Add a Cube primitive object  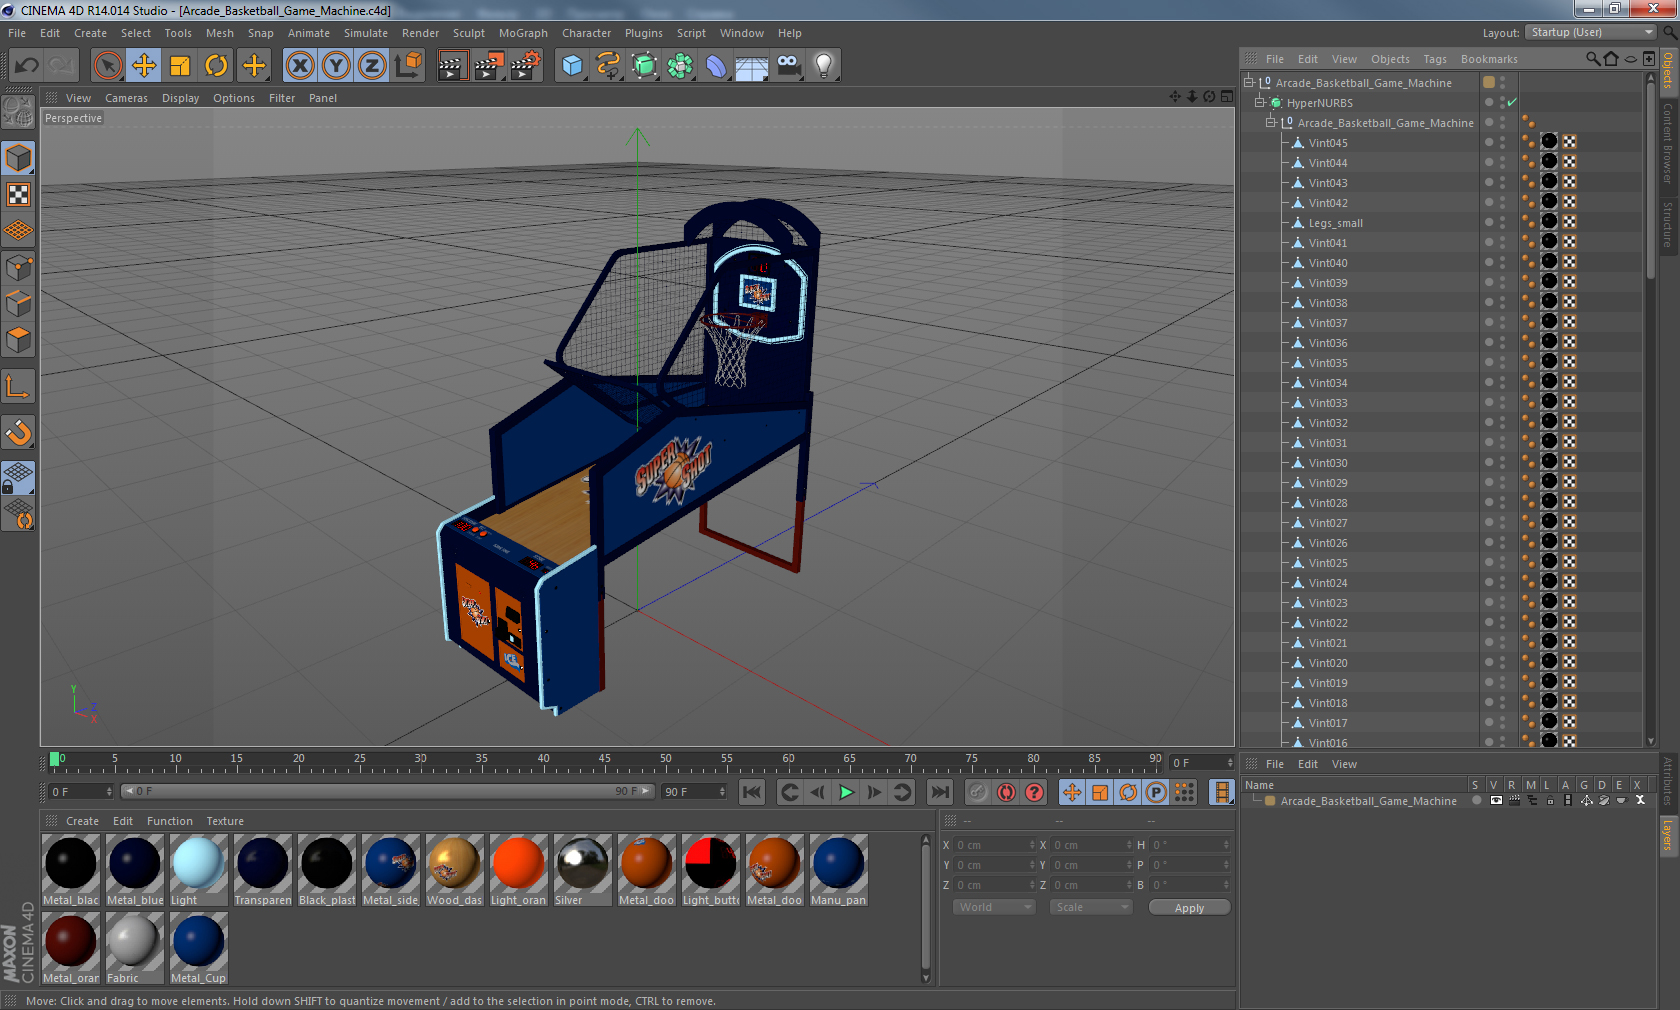572,66
